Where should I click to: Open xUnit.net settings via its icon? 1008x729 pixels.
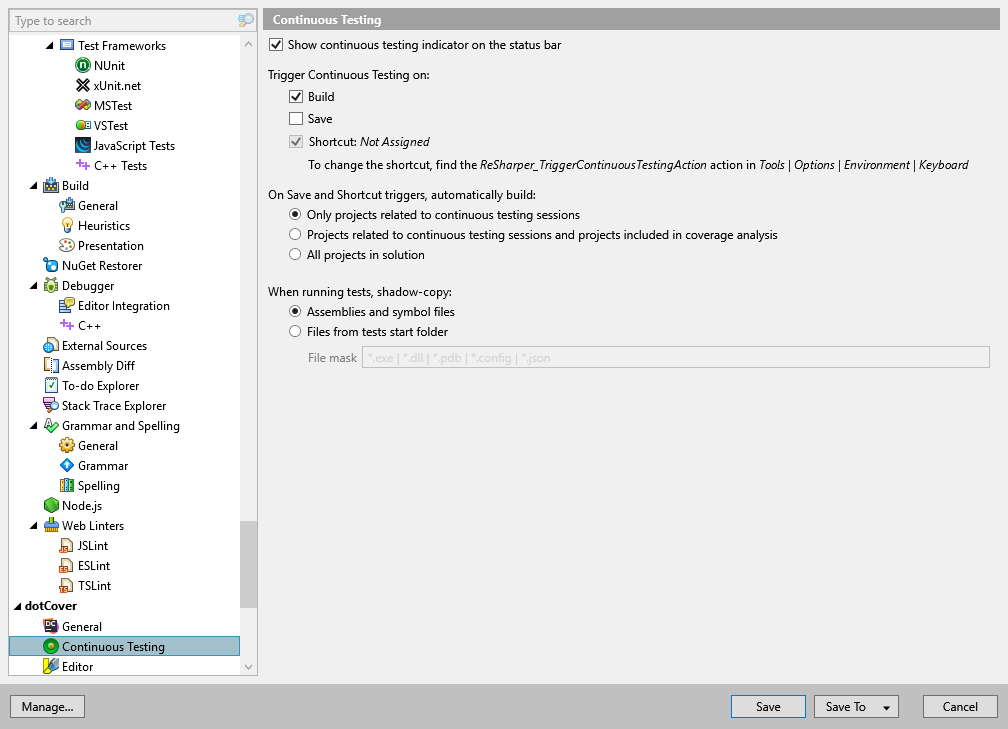tap(85, 85)
